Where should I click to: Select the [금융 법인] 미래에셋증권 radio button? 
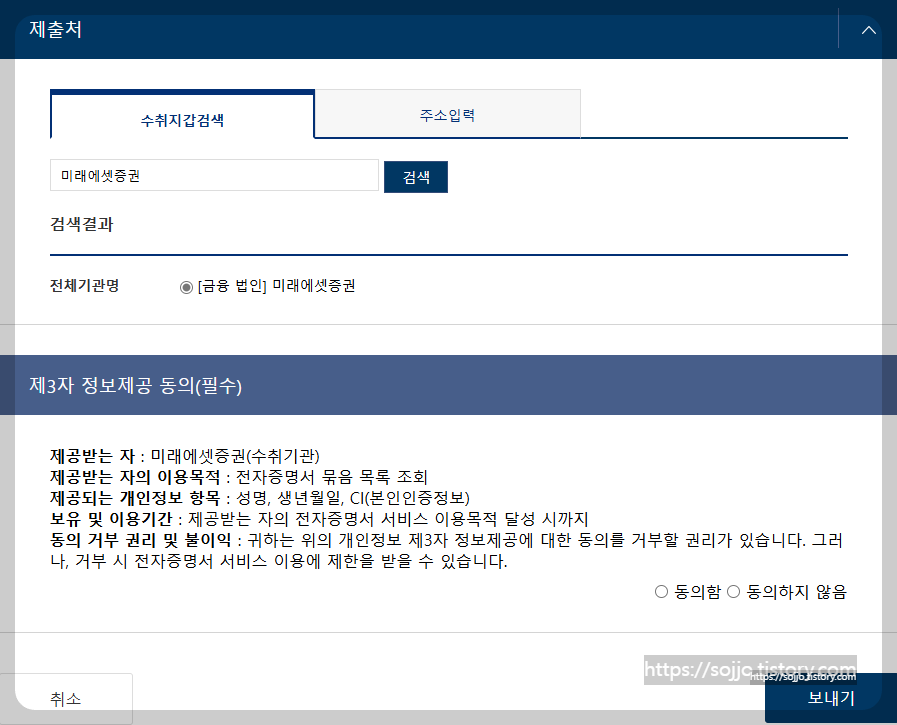[186, 287]
